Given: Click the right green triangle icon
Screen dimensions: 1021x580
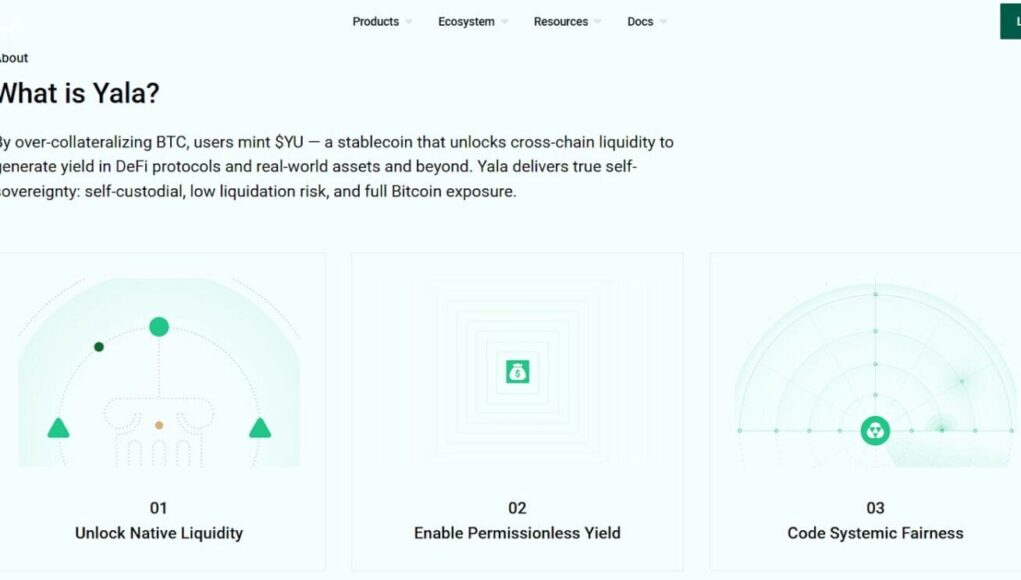Looking at the screenshot, I should 260,428.
